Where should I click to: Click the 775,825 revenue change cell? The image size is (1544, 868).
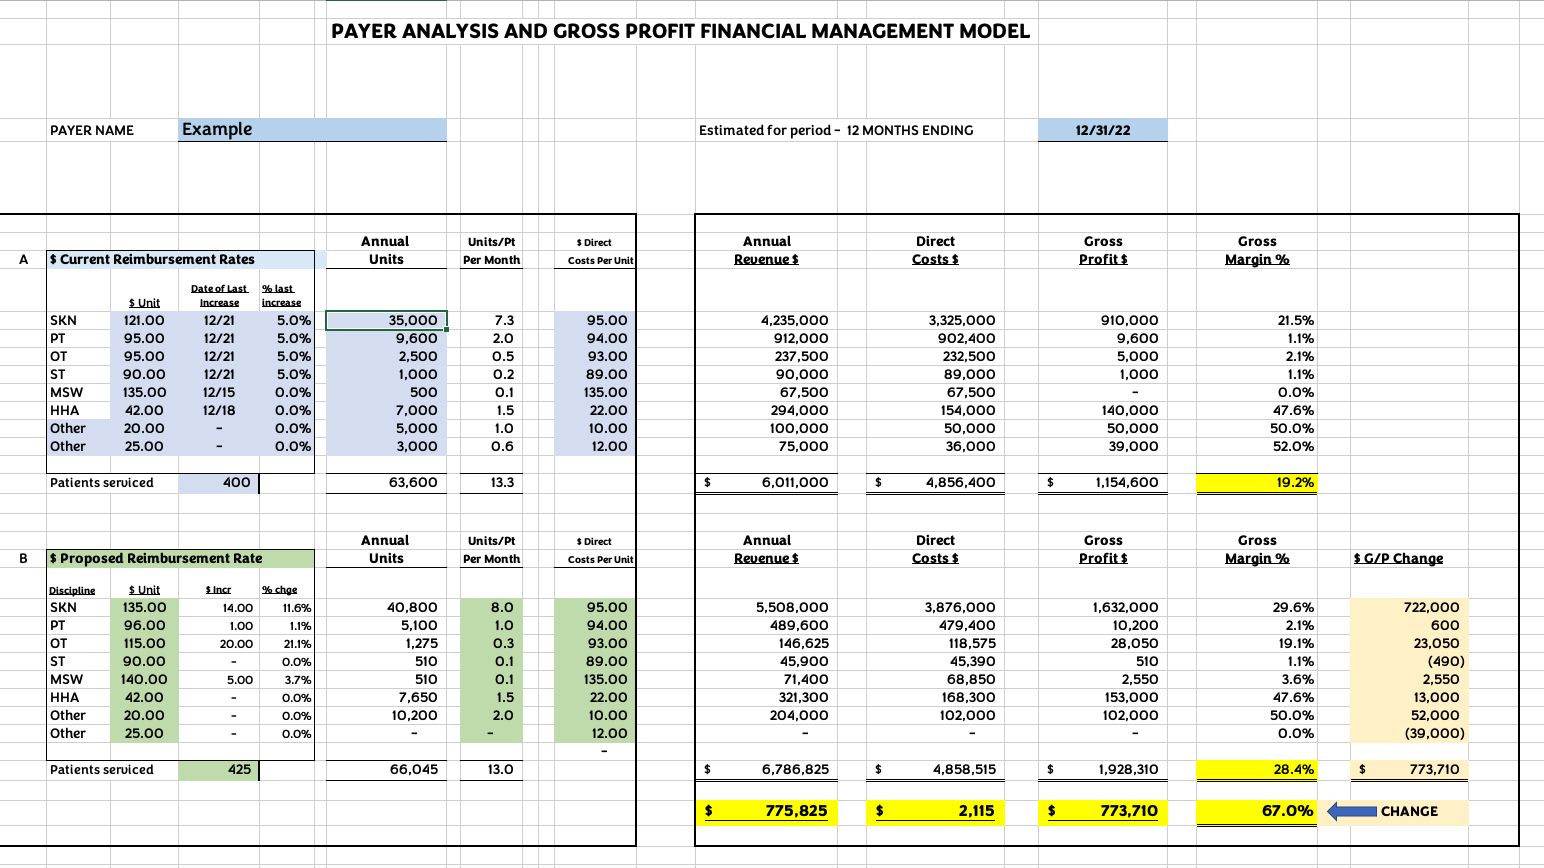[766, 811]
